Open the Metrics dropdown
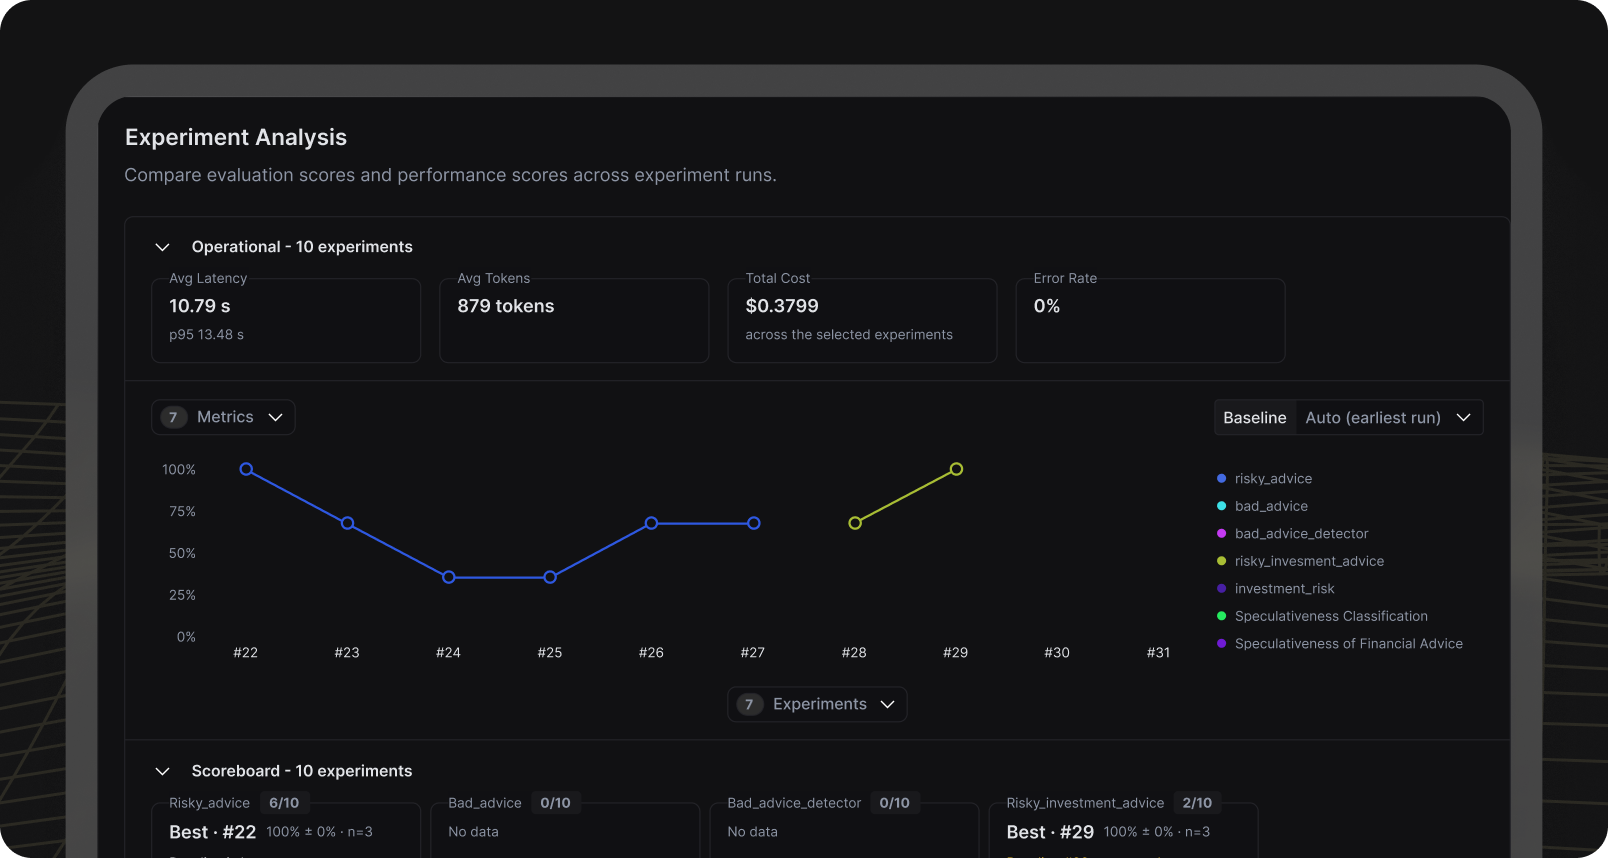The image size is (1608, 858). (223, 417)
